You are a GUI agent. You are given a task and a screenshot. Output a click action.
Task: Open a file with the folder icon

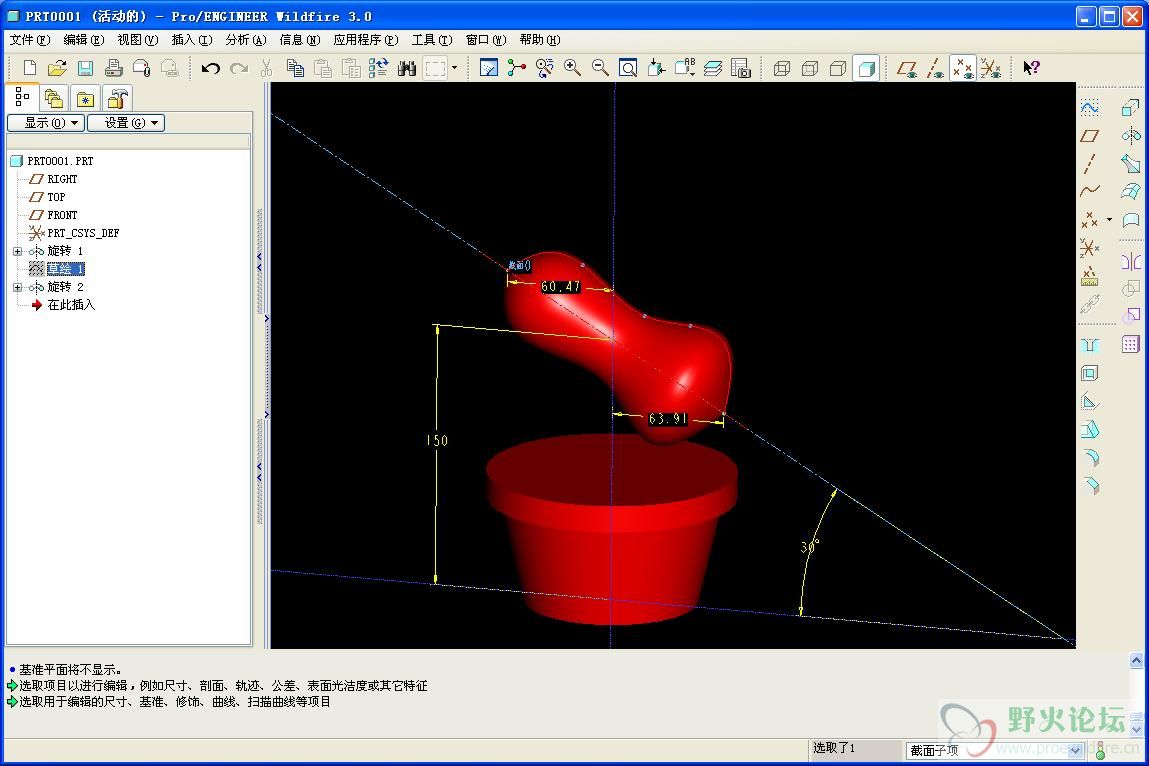click(x=57, y=68)
